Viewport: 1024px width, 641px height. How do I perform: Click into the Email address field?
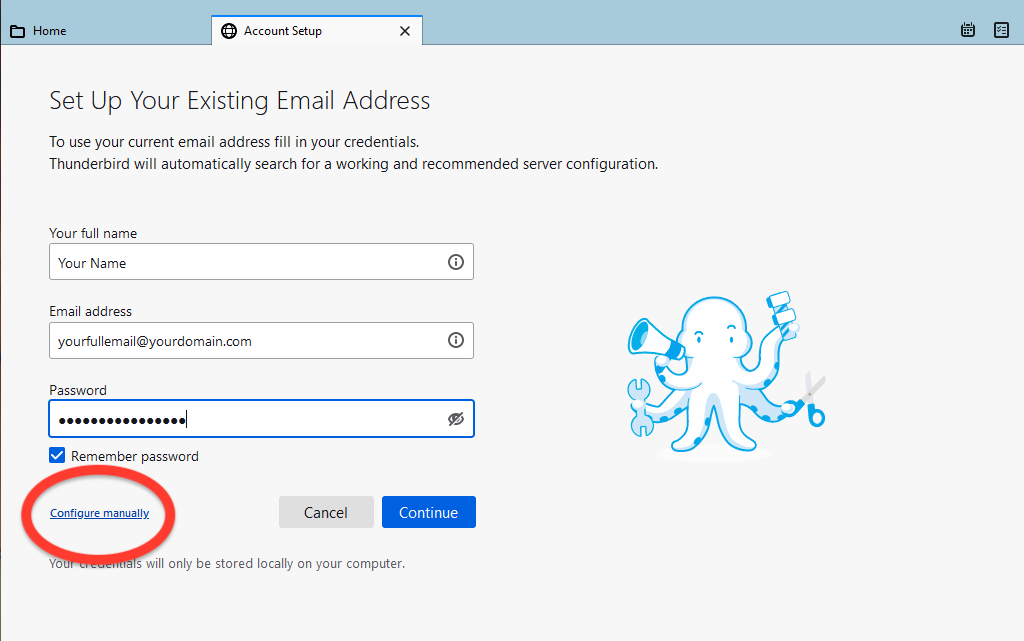click(x=245, y=340)
